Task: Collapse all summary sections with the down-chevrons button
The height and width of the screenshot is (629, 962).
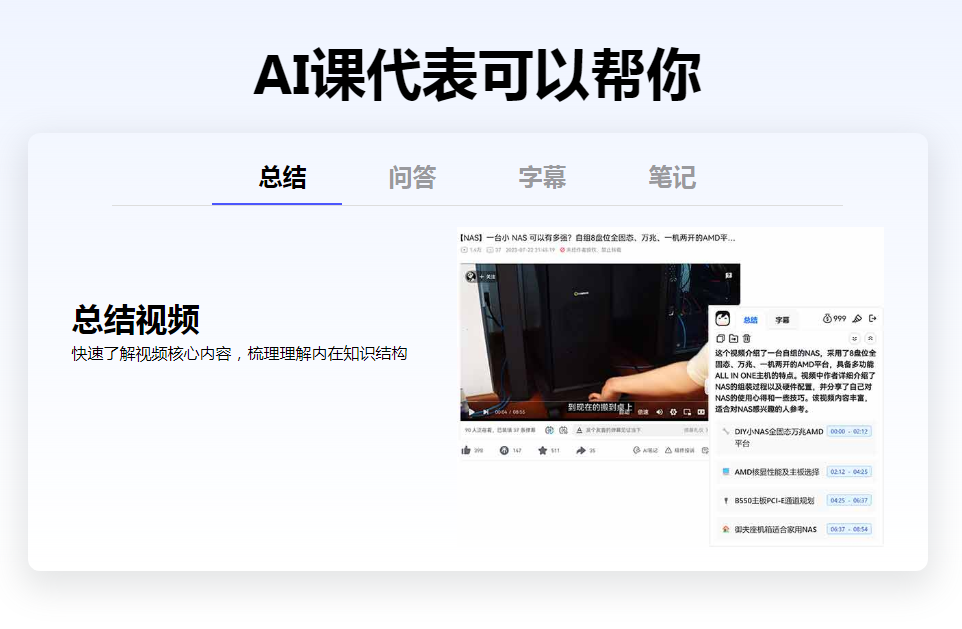Action: [x=854, y=339]
